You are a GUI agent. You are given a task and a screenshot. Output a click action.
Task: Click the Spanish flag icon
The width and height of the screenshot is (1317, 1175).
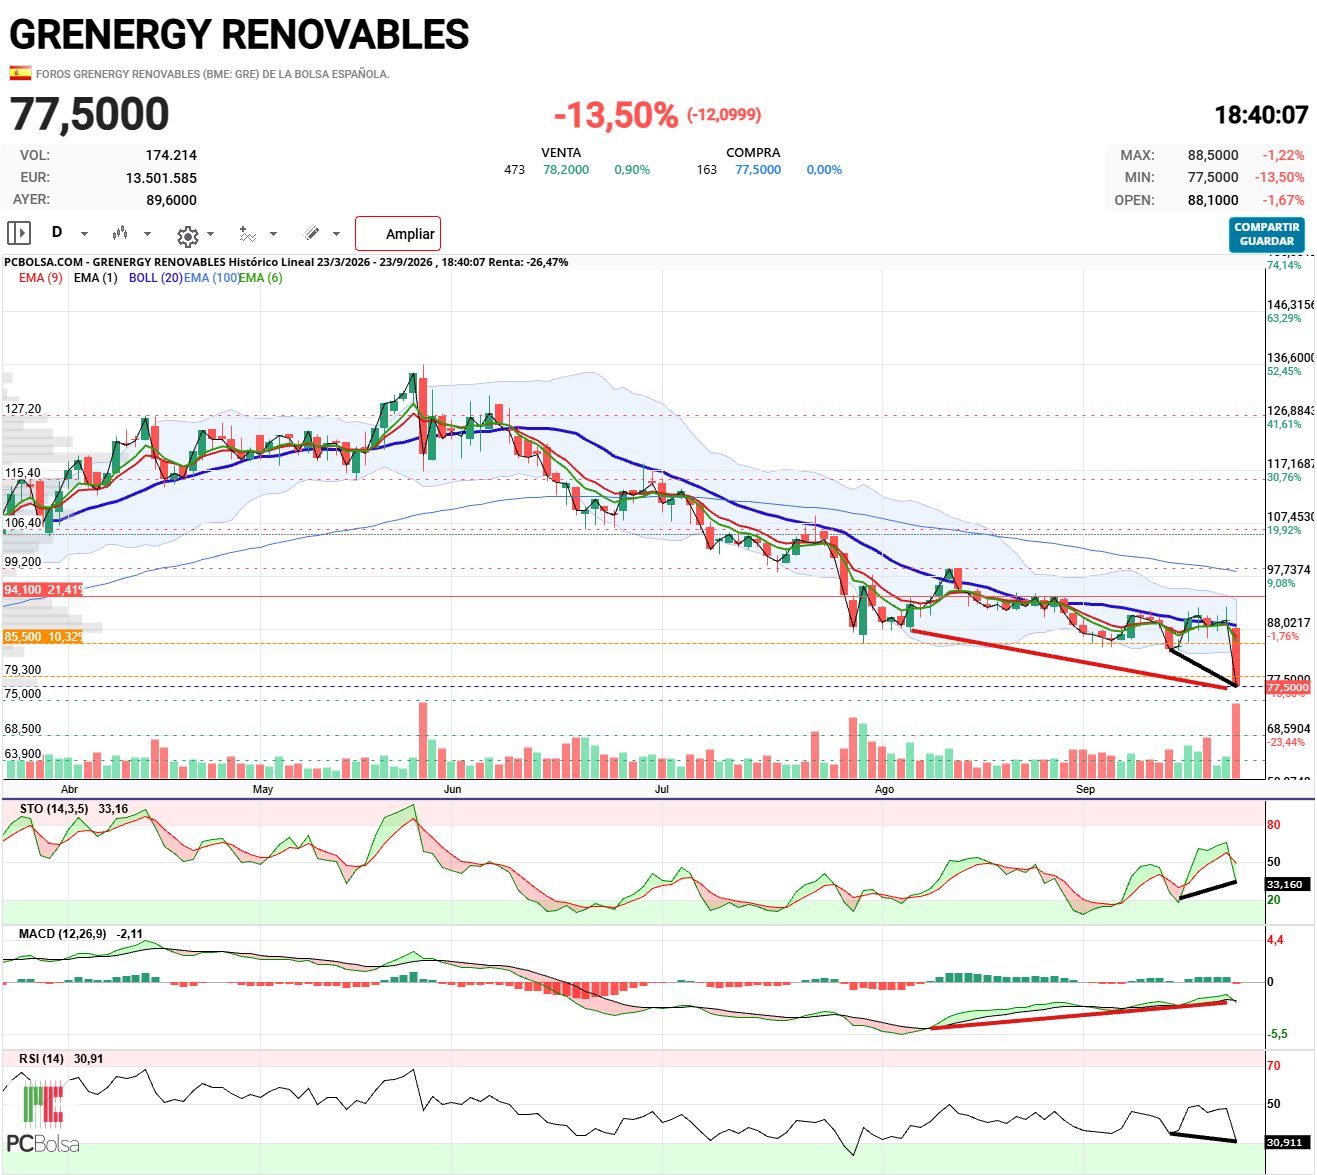coord(20,73)
